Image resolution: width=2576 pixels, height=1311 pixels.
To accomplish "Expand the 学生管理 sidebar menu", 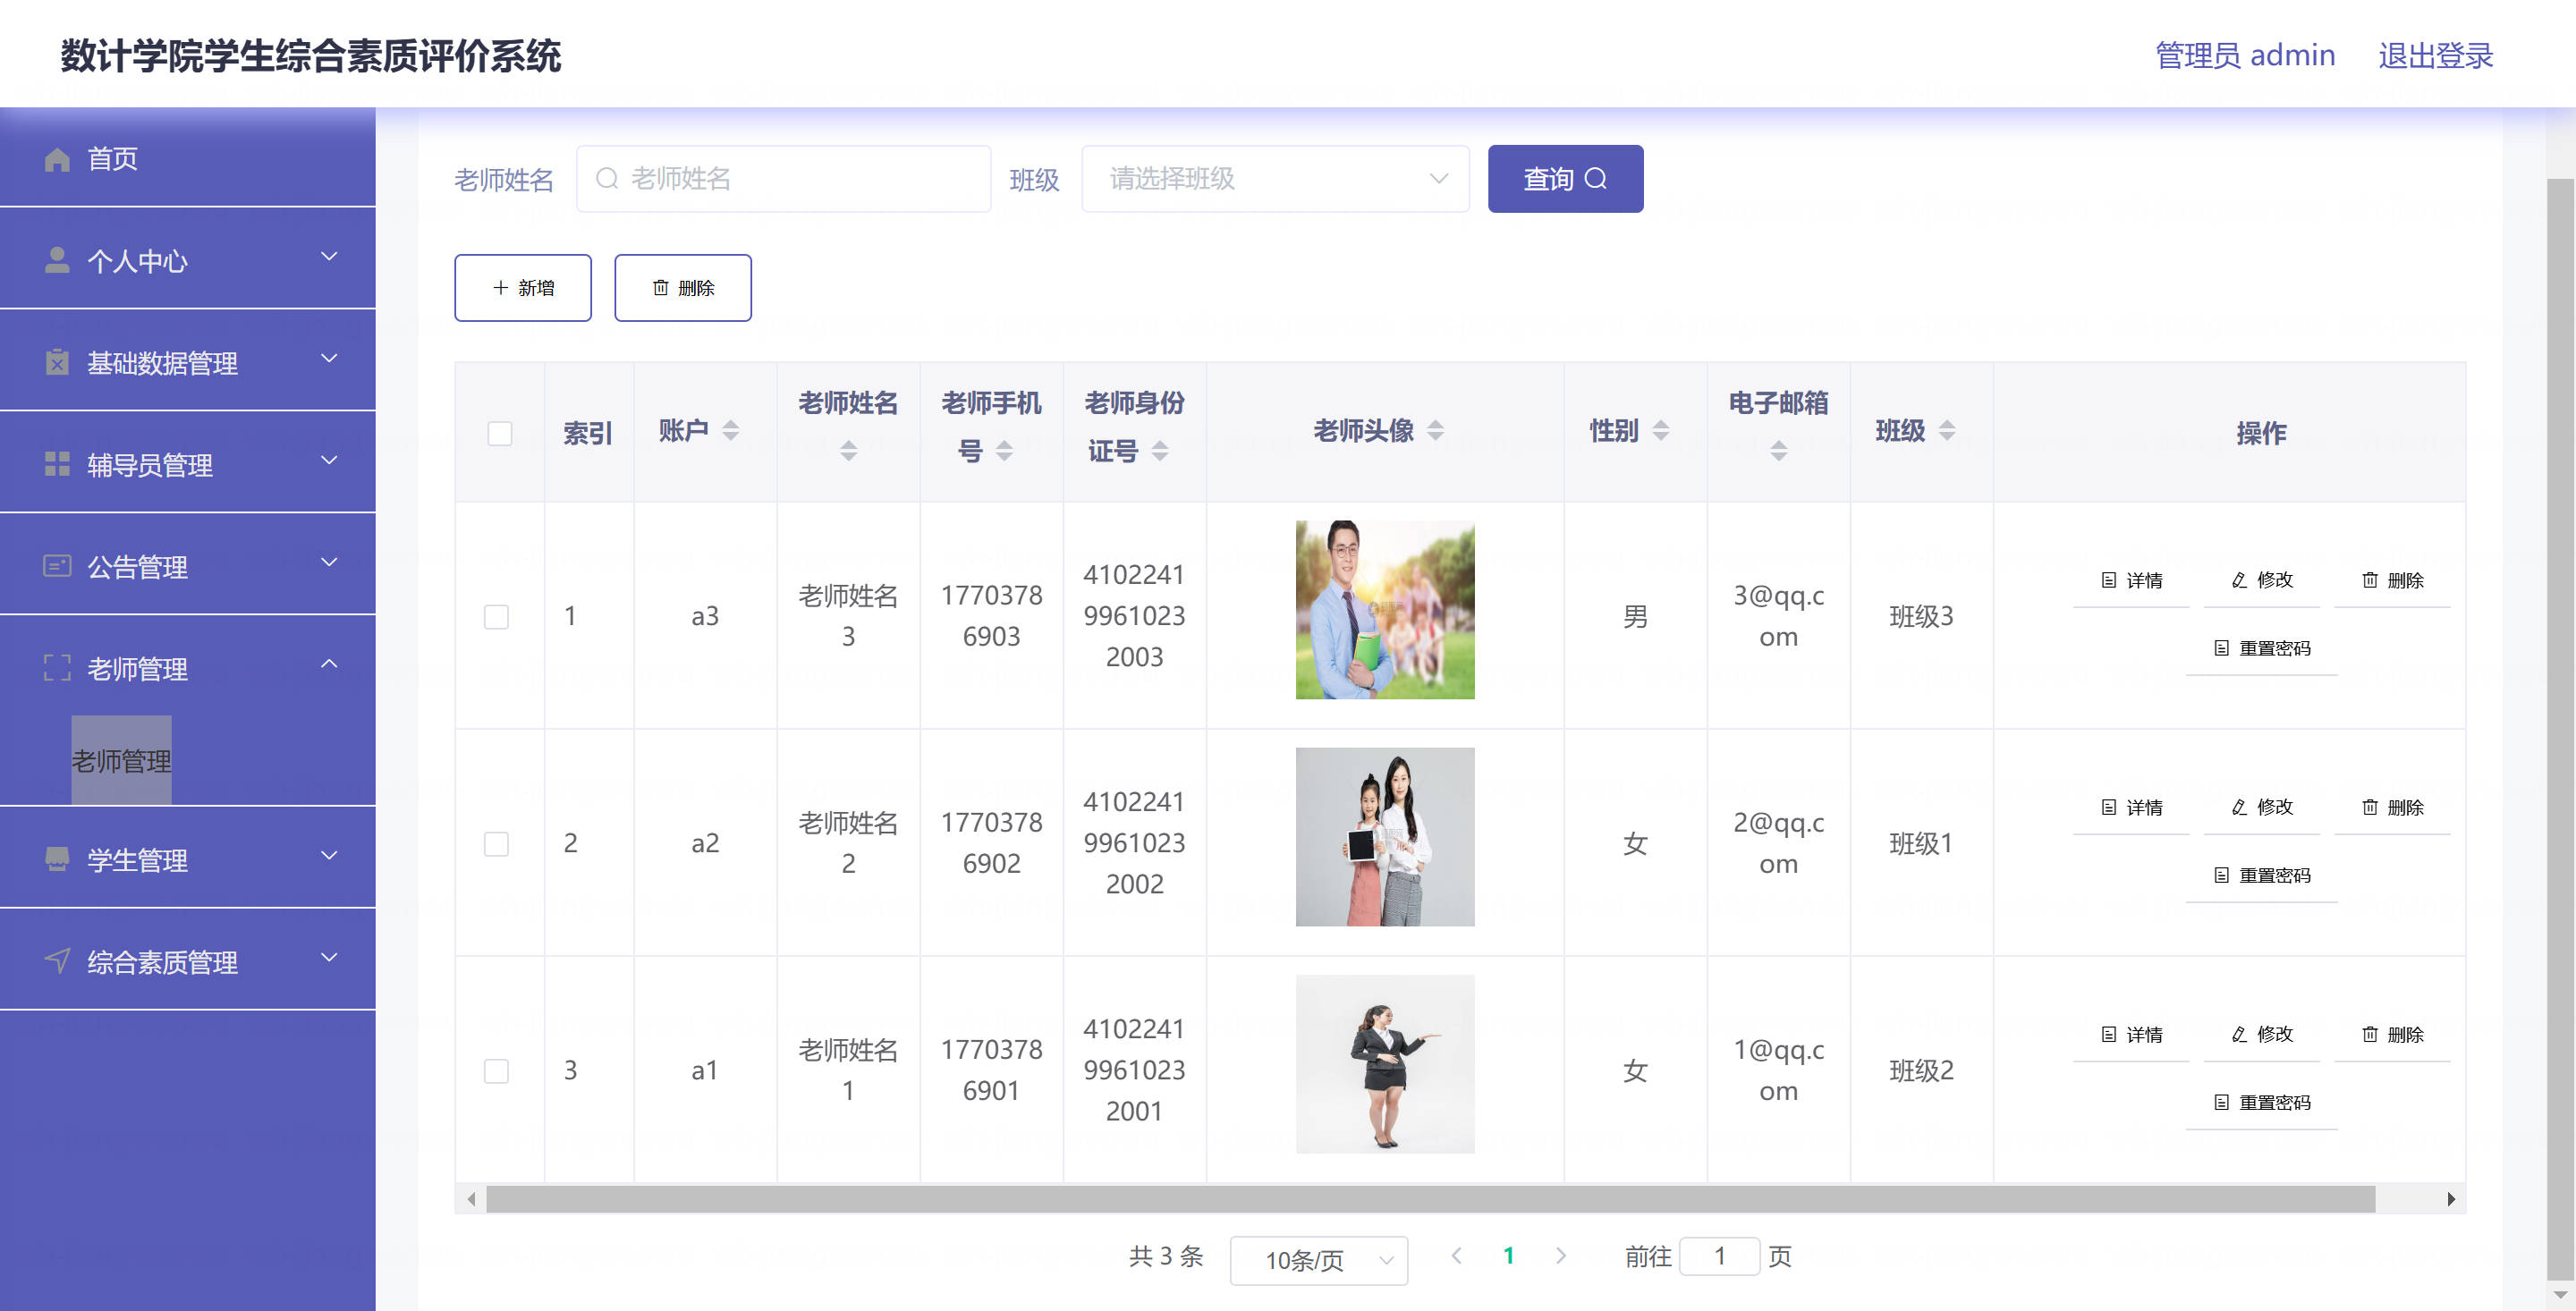I will [188, 858].
